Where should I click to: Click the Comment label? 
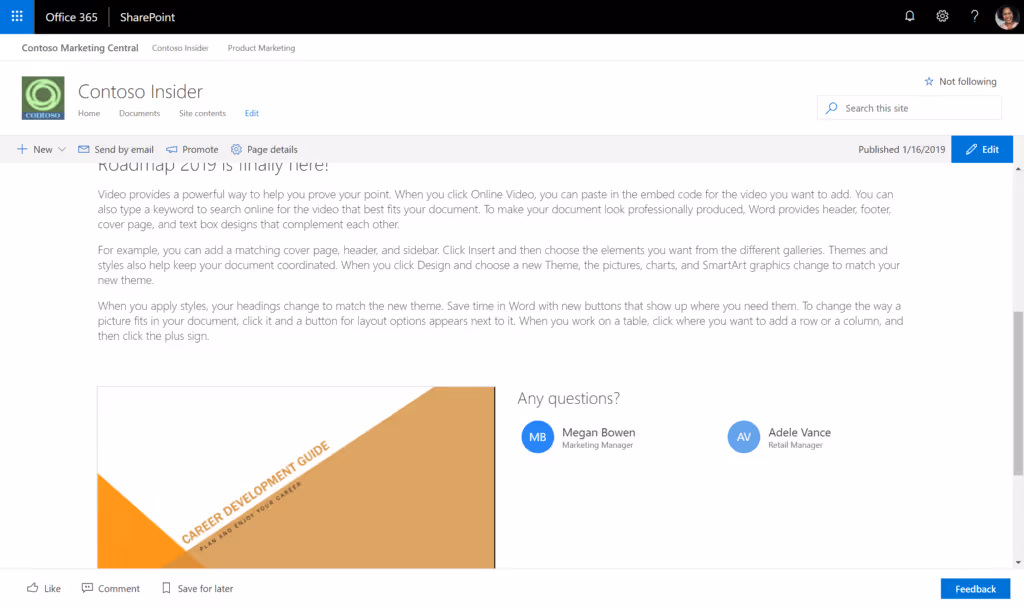pos(119,588)
